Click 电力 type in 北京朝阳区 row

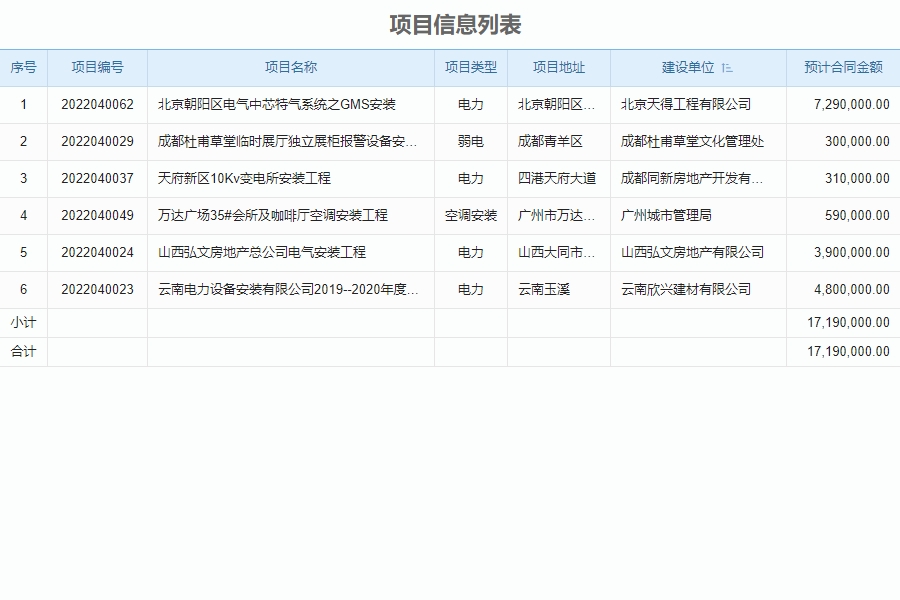click(471, 104)
